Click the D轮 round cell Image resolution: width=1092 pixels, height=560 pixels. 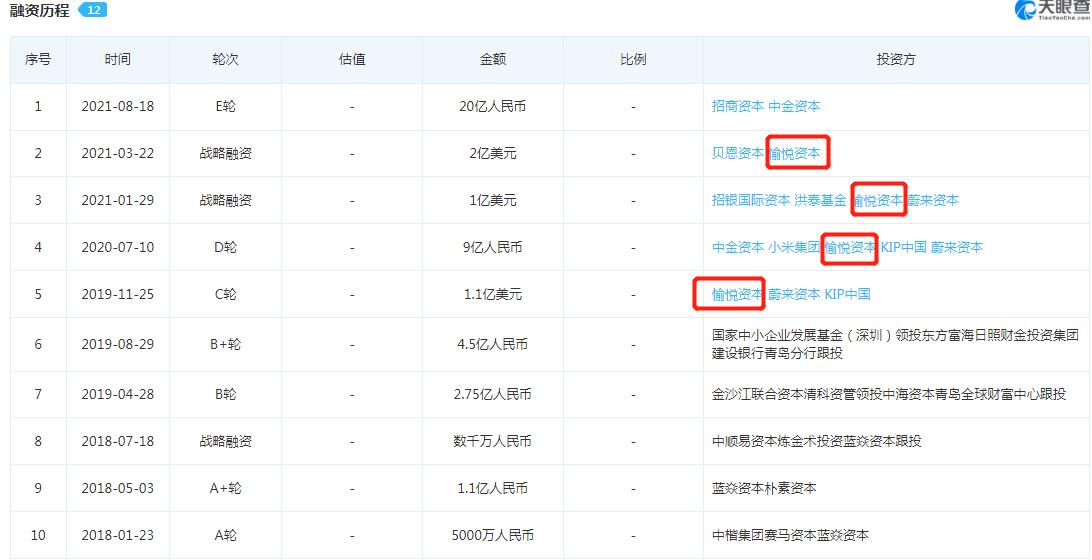(x=226, y=247)
